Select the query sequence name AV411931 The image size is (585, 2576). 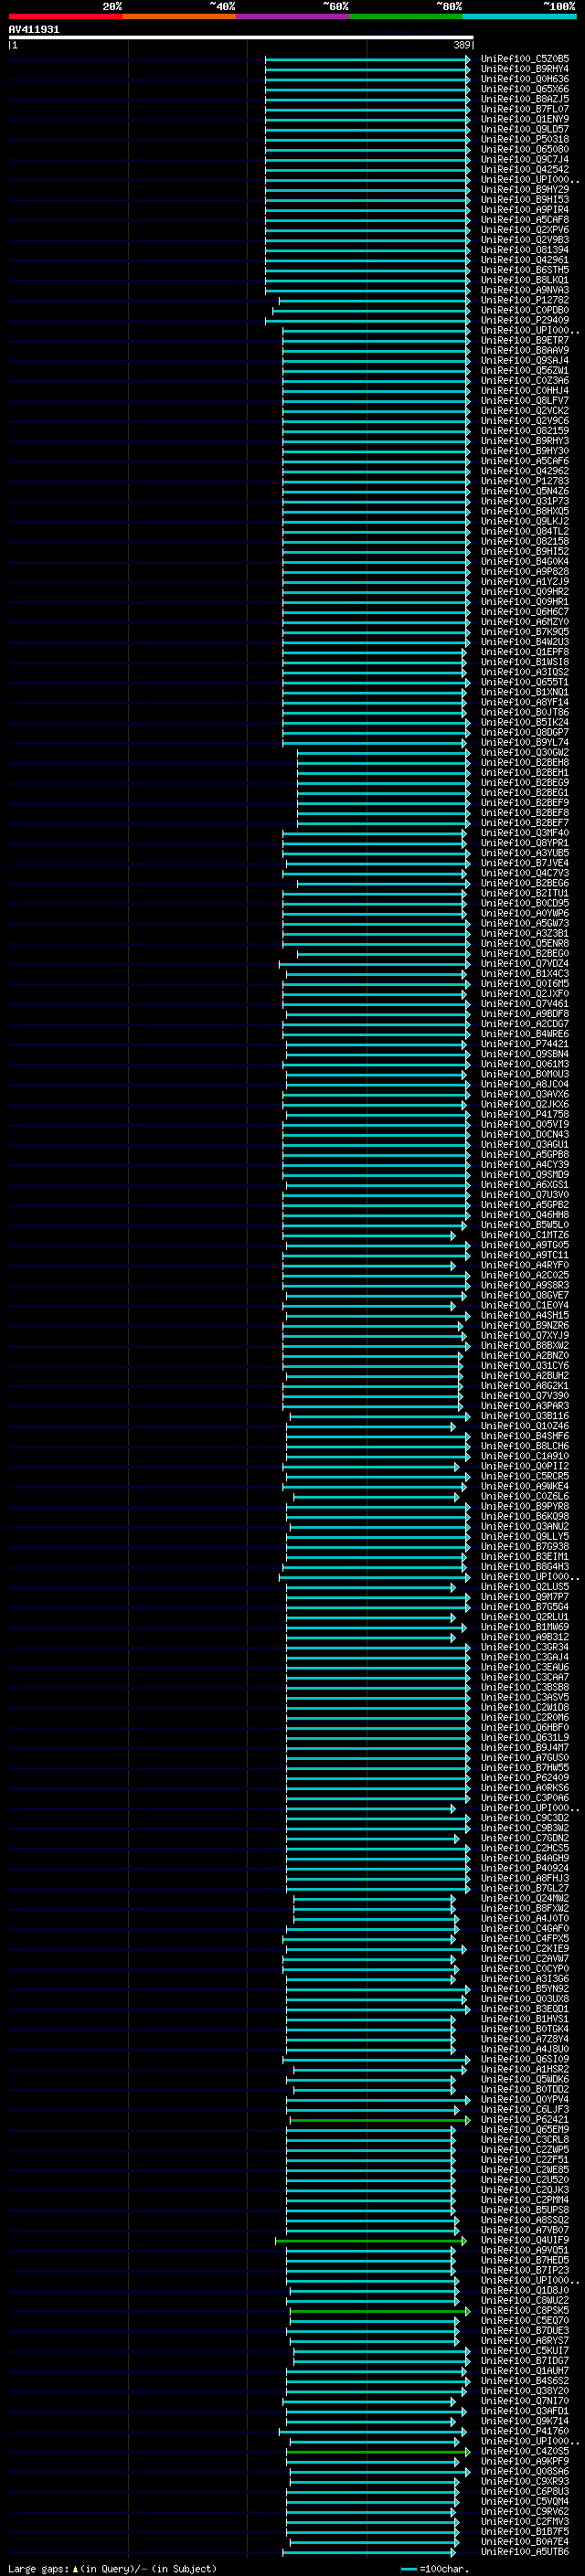(x=34, y=29)
